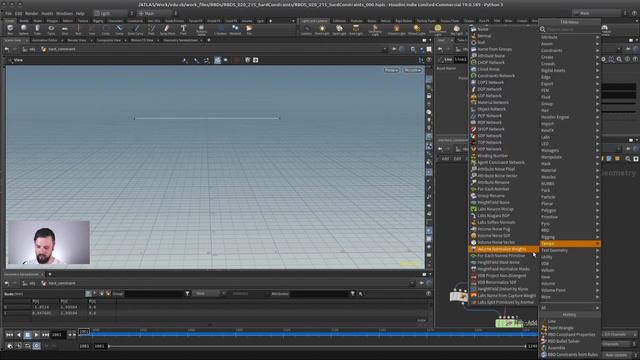Choose Constraints Network in submenu
Screen dimensions: 640x360
tap(504, 76)
